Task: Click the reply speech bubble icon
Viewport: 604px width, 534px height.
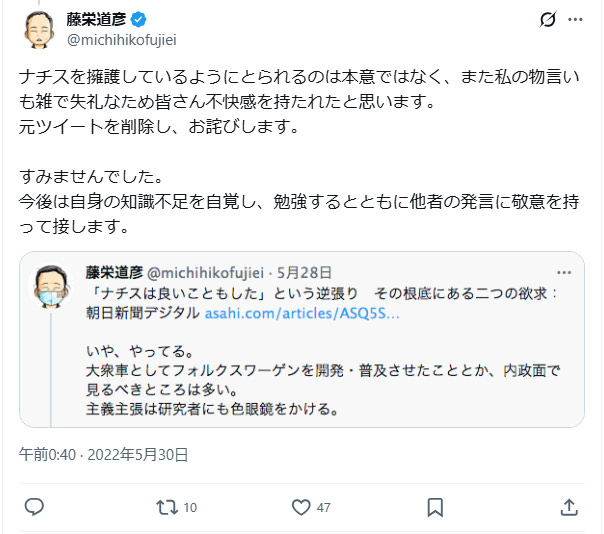Action: (34, 507)
